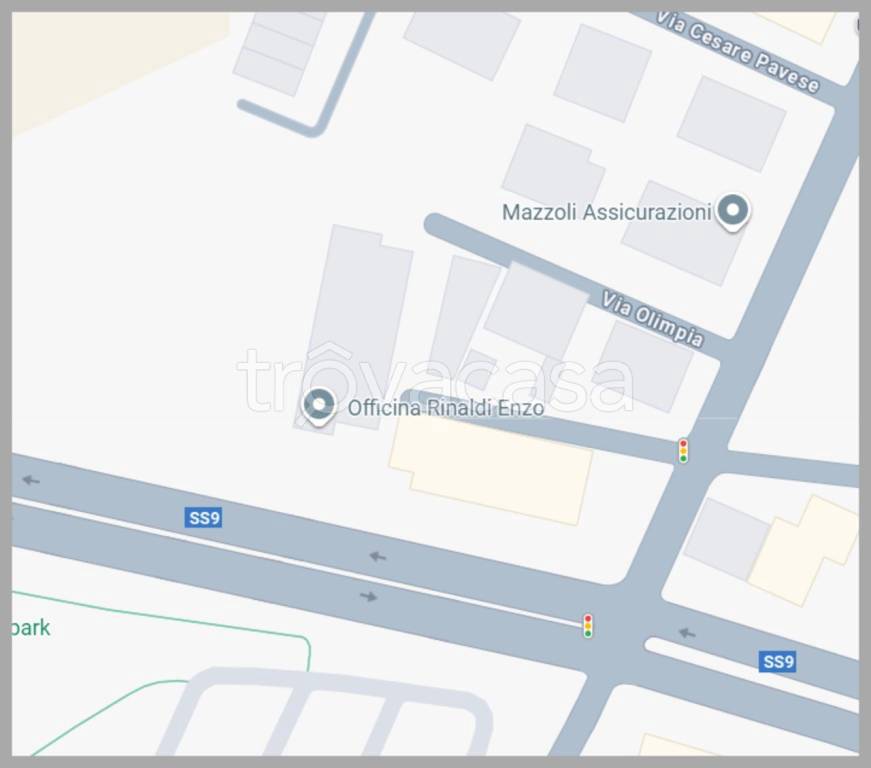Click the Via Olimpia street label

pos(653,319)
